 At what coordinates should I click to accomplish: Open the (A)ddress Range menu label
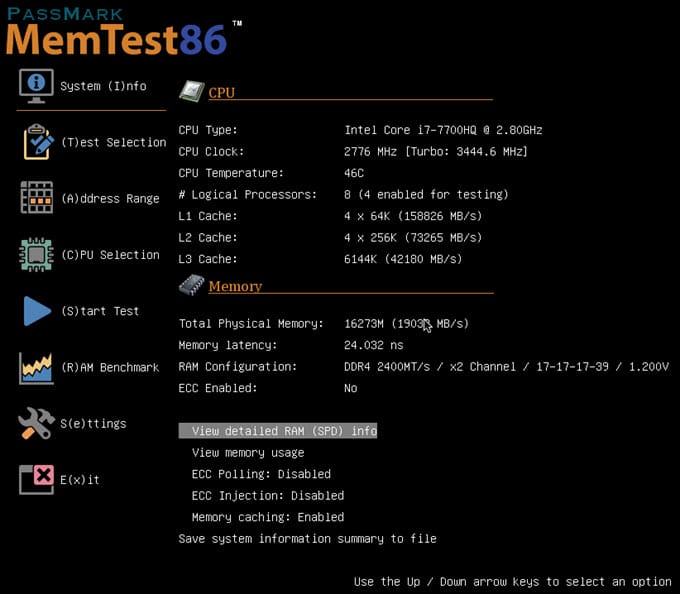(110, 199)
